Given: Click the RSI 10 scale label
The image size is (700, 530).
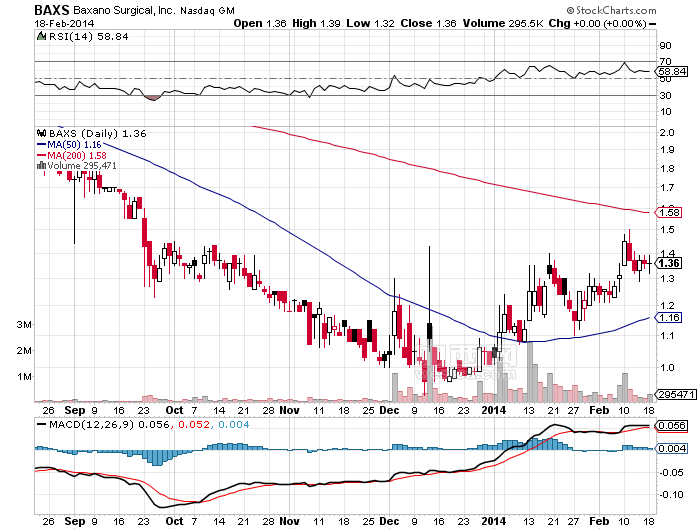Looking at the screenshot, I should click(665, 112).
